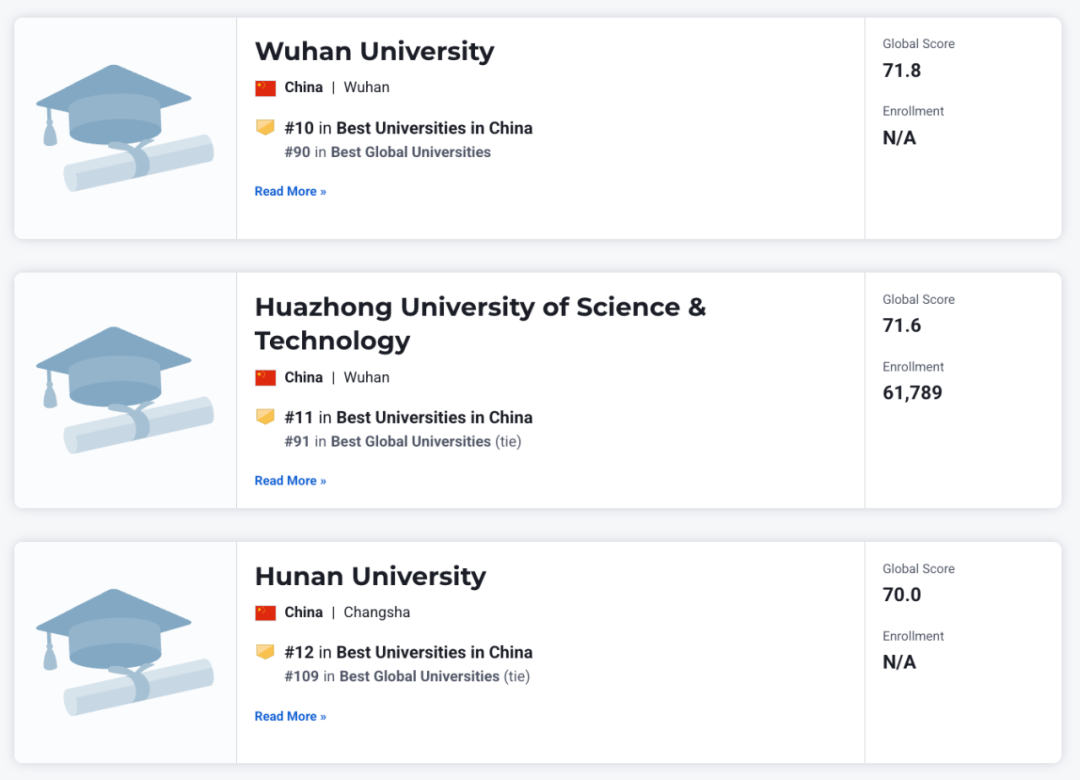Click the yellow badge icon beside #10 ranking
The width and height of the screenshot is (1080, 780).
(265, 127)
